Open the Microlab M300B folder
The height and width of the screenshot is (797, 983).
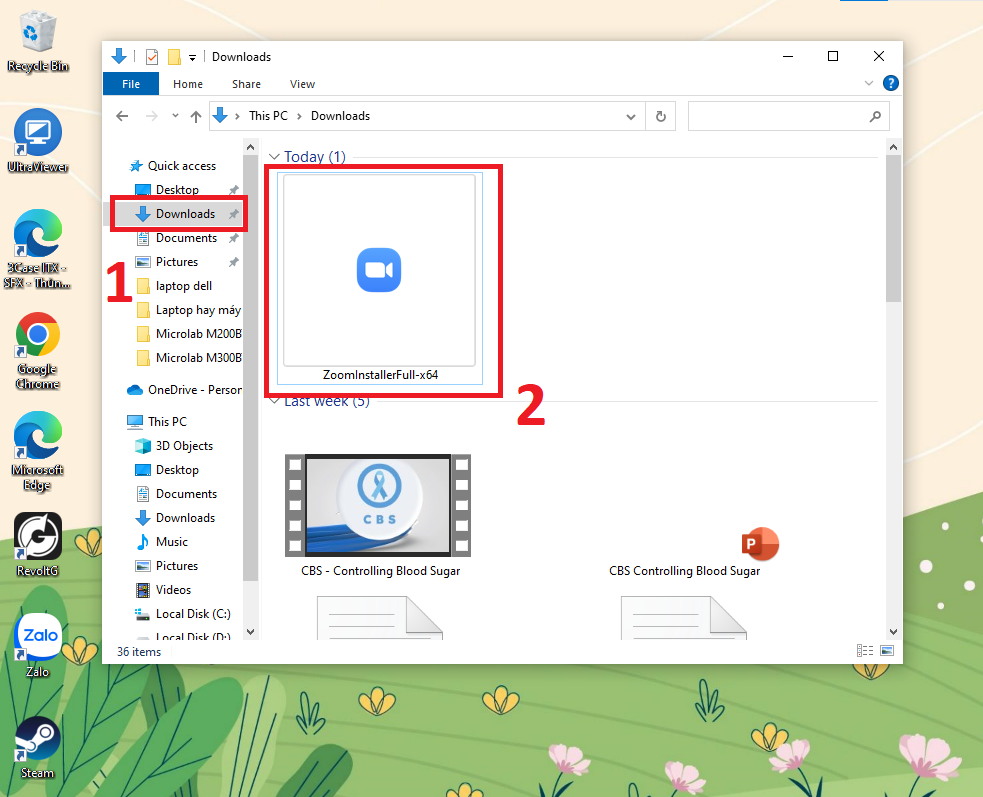point(199,357)
